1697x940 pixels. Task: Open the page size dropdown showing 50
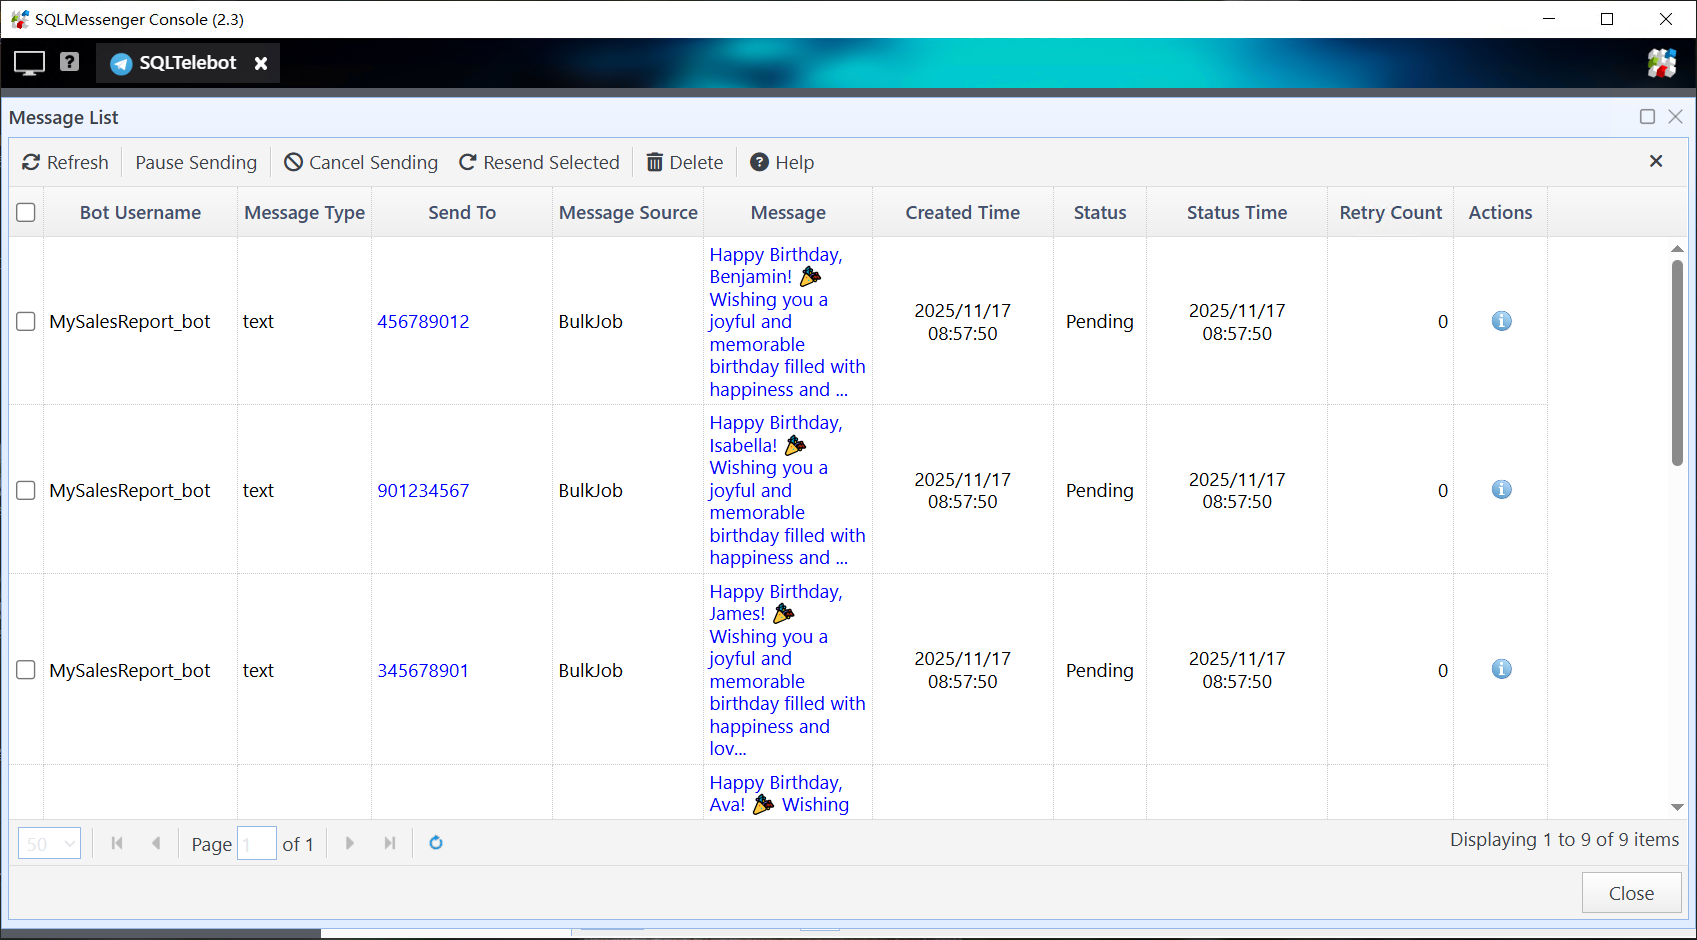pyautogui.click(x=49, y=843)
